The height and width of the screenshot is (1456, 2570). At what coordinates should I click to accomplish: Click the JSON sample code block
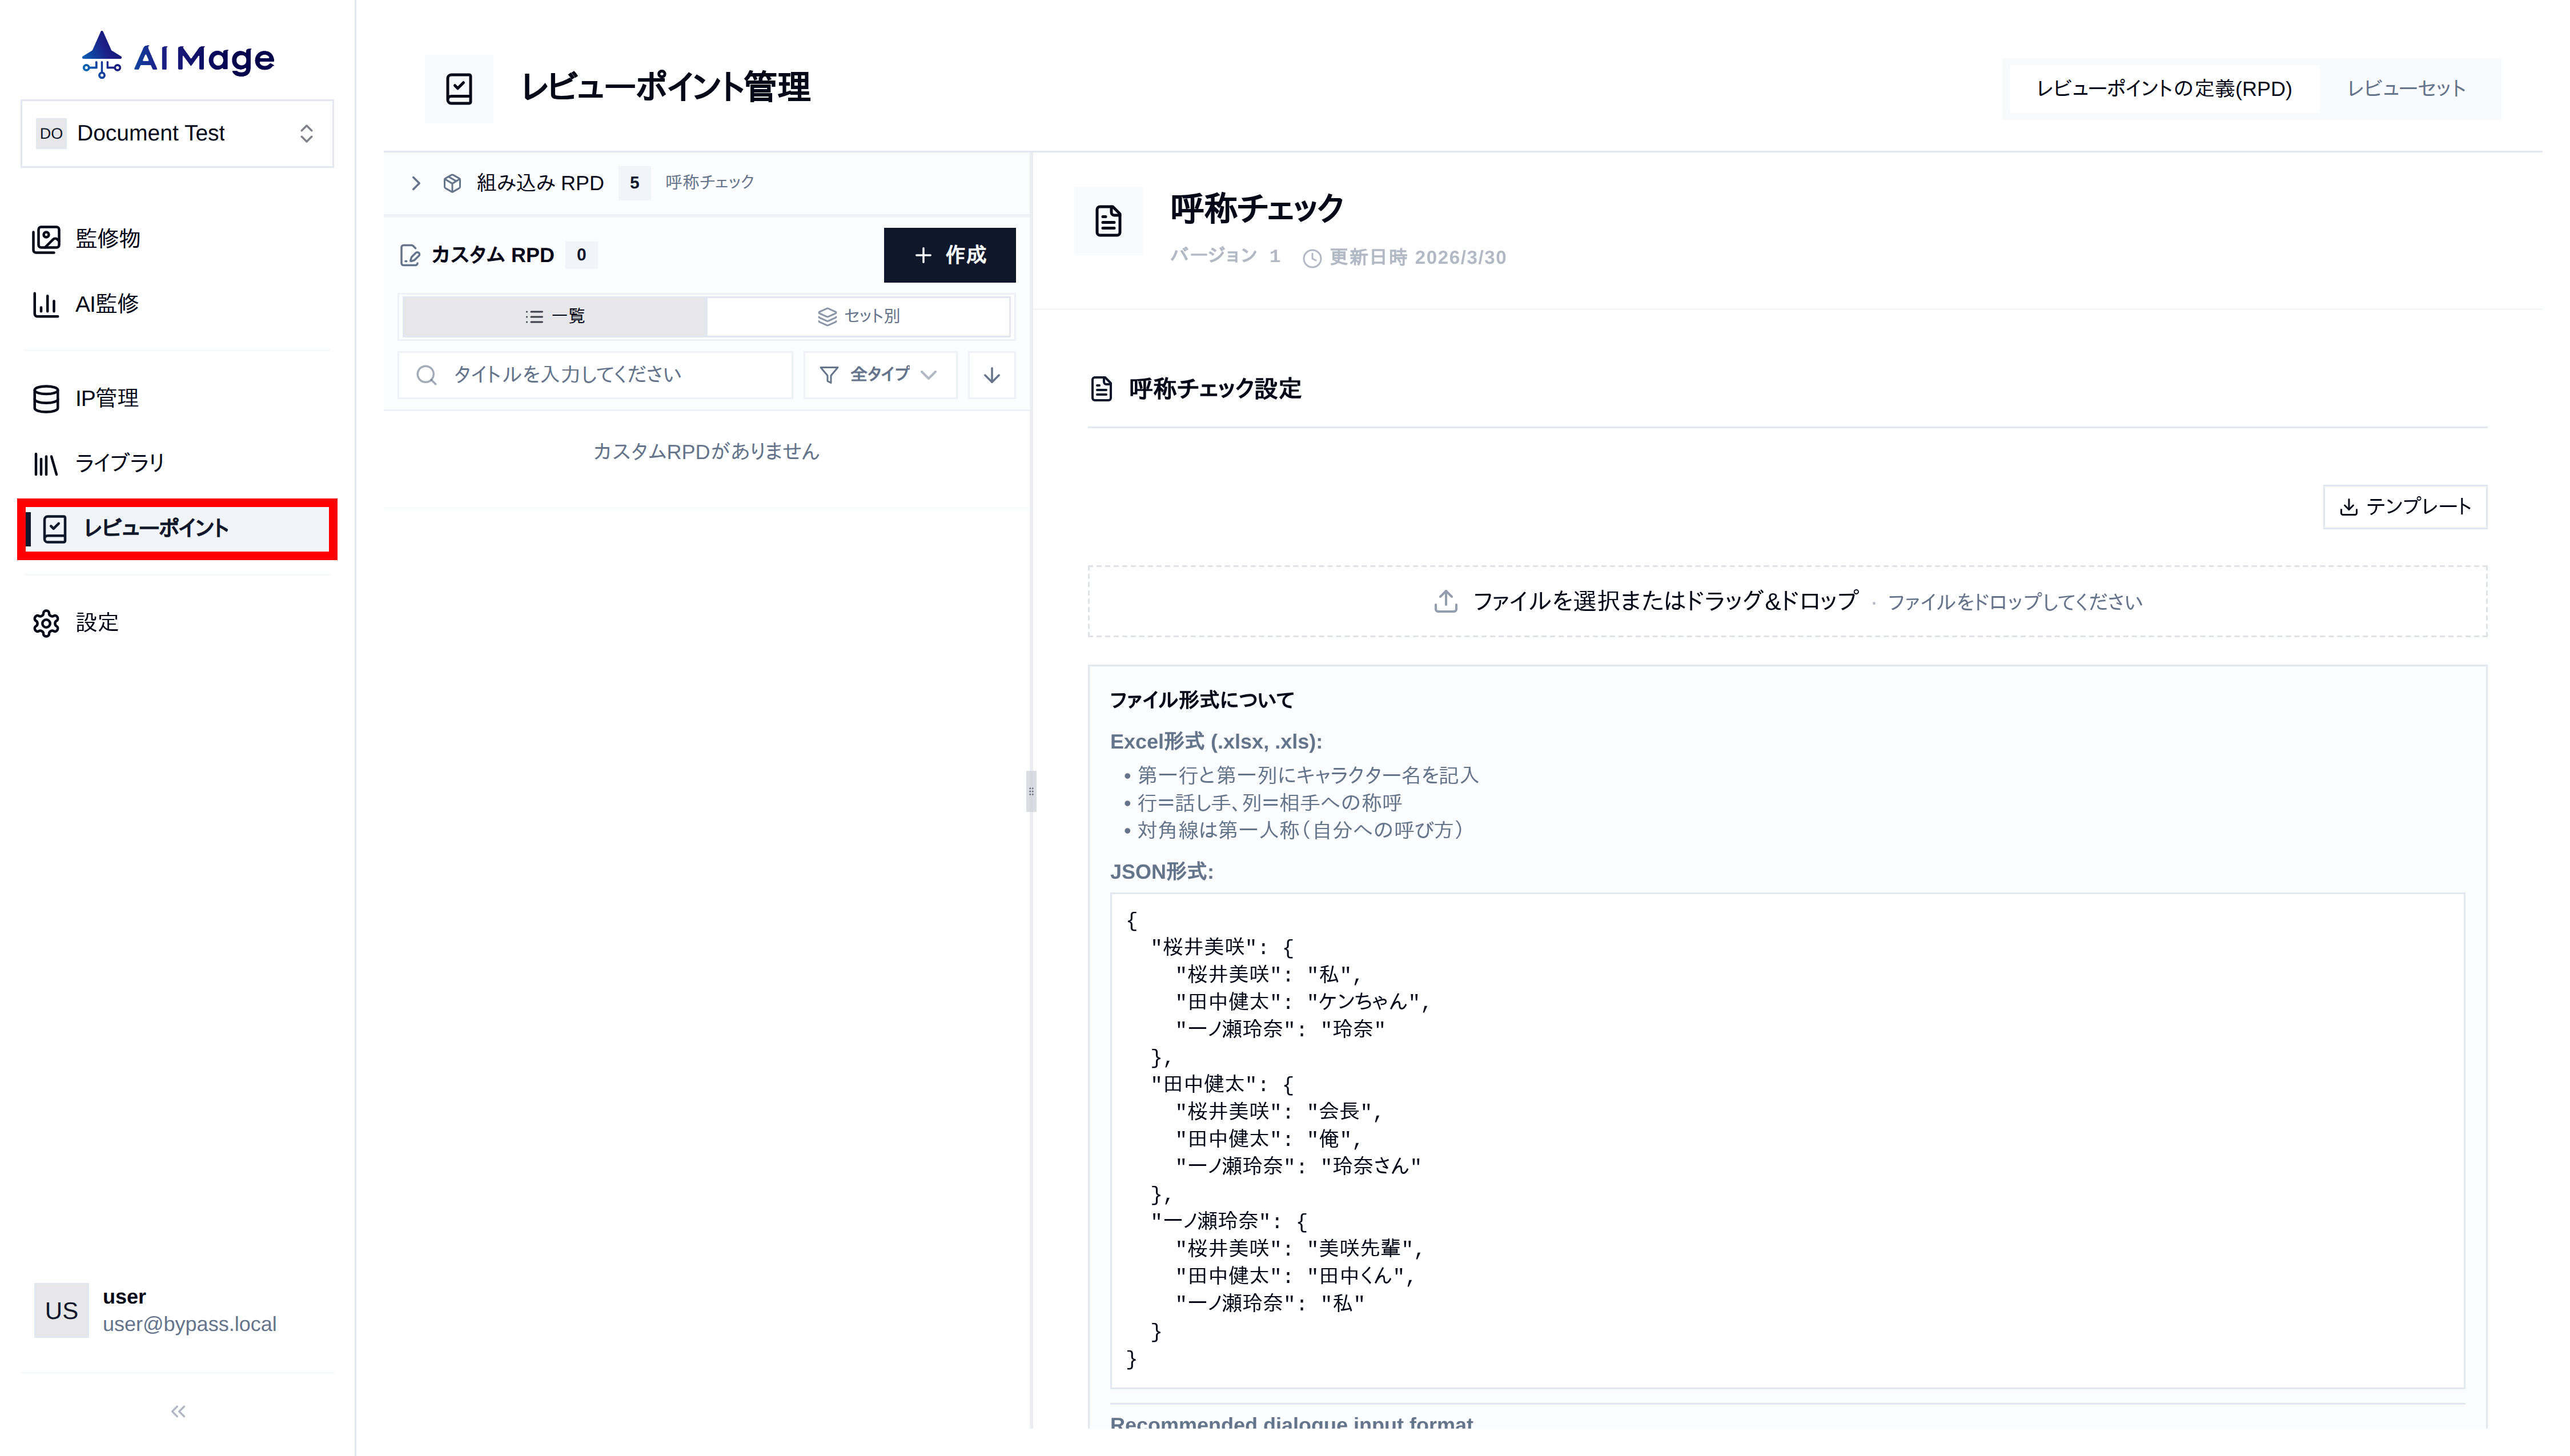[x=1787, y=1140]
